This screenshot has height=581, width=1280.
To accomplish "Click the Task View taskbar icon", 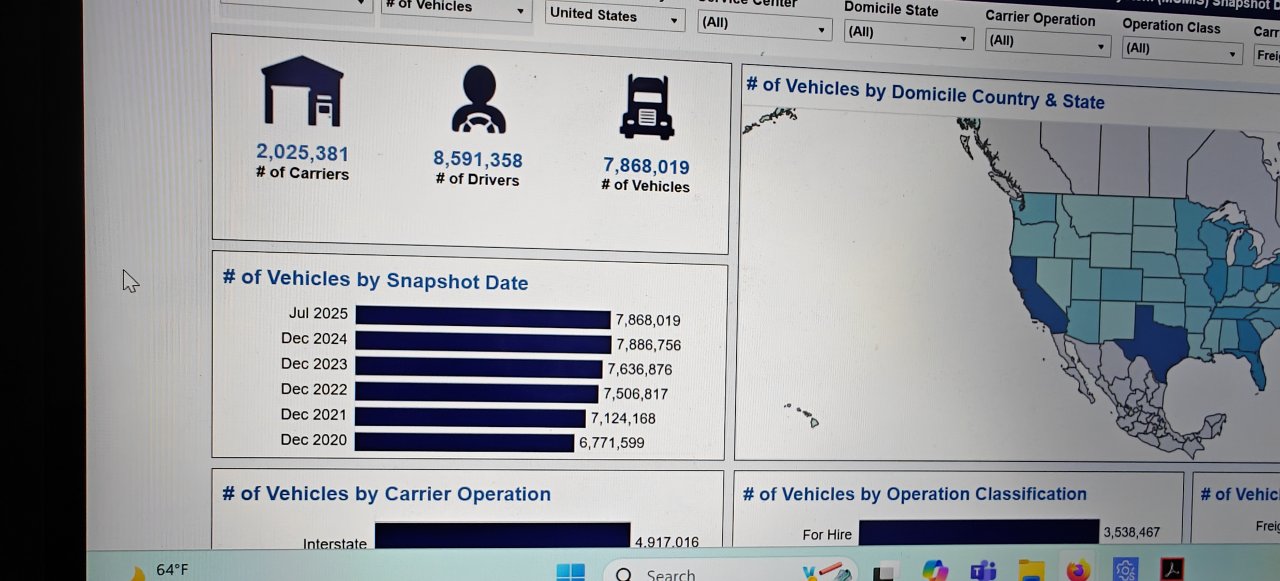I will point(884,572).
